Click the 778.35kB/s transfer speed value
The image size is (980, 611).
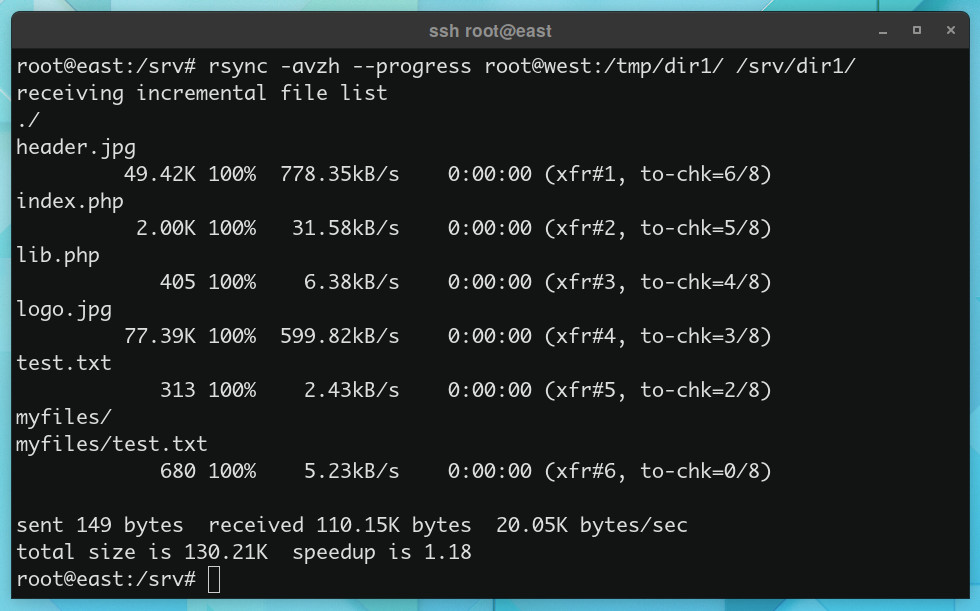[339, 174]
